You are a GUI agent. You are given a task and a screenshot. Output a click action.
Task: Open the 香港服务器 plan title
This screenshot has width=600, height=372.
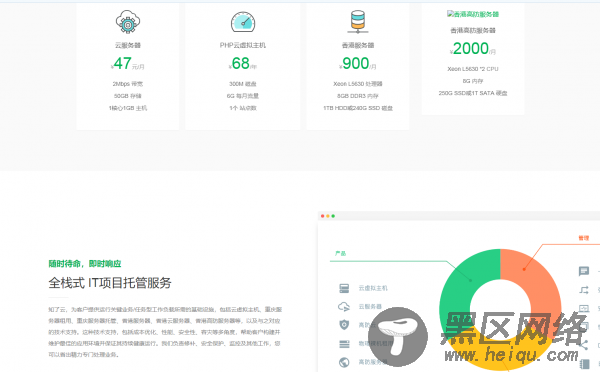(358, 45)
